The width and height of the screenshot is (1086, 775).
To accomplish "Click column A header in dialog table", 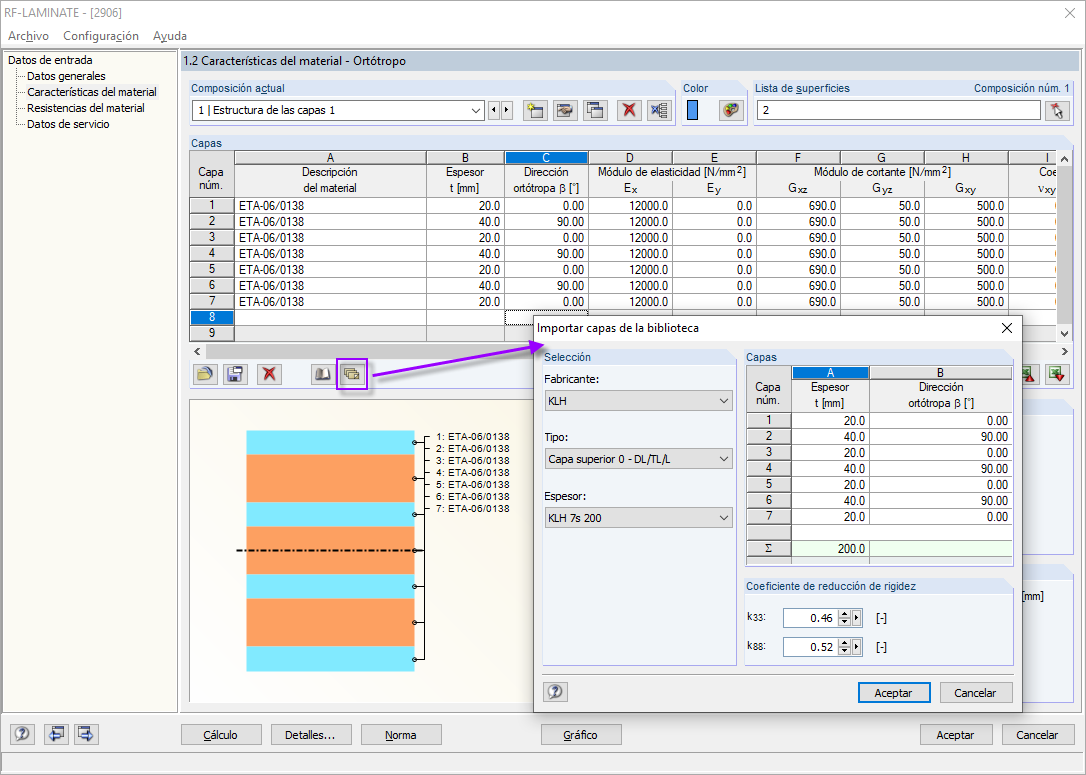I will point(830,373).
